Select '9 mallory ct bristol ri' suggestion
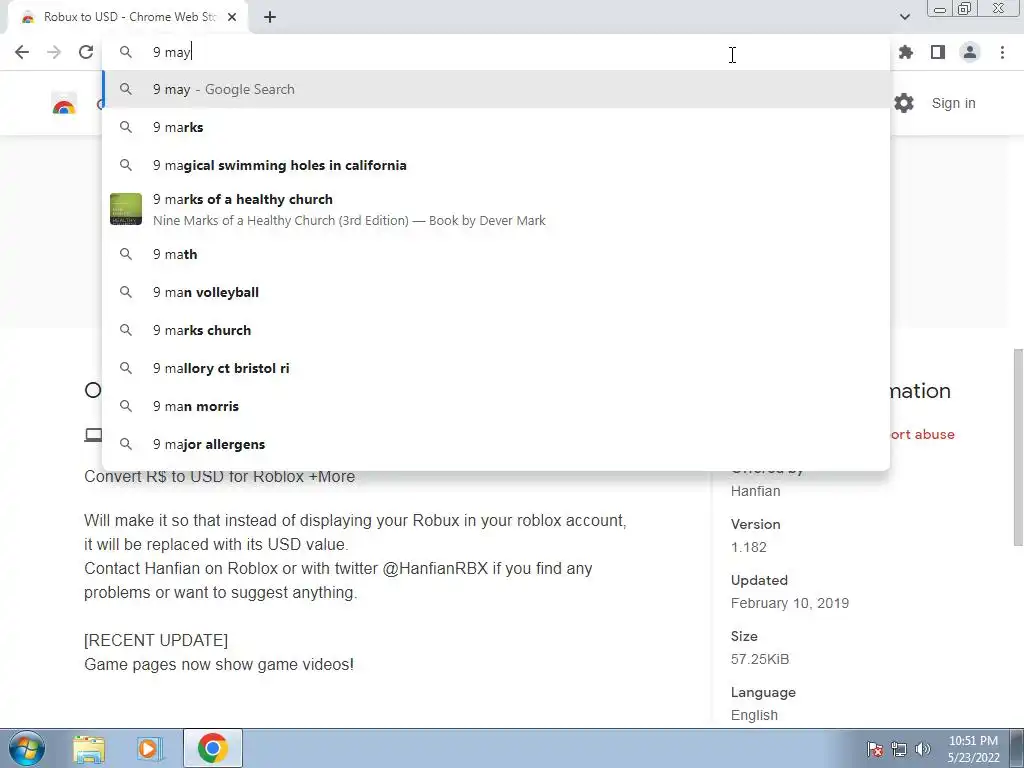Screen dimensions: 1024x768 pos(496,368)
